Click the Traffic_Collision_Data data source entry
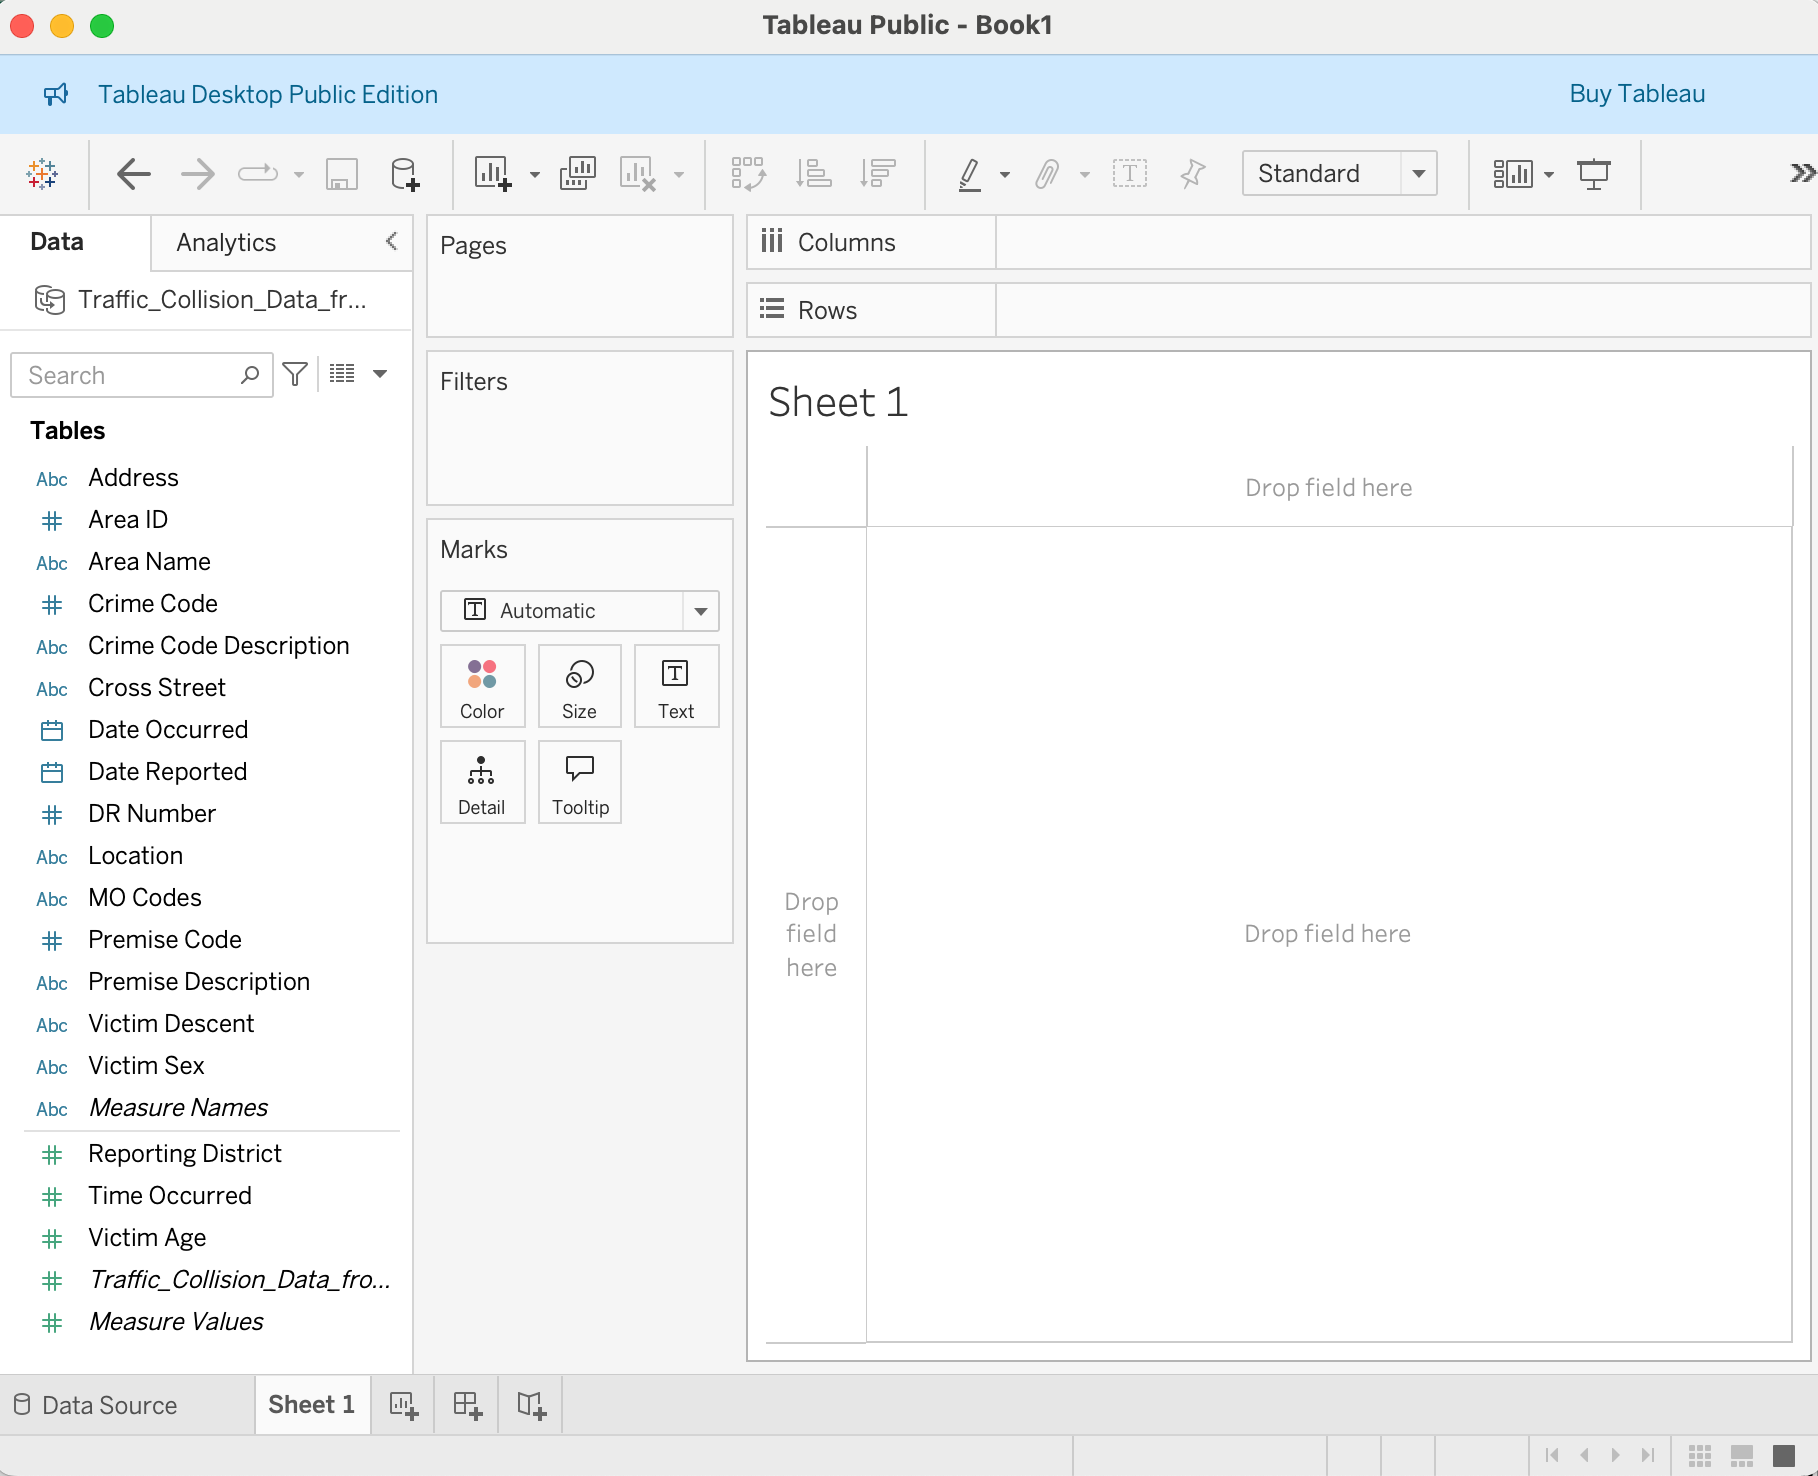Viewport: 1818px width, 1476px height. tap(206, 299)
